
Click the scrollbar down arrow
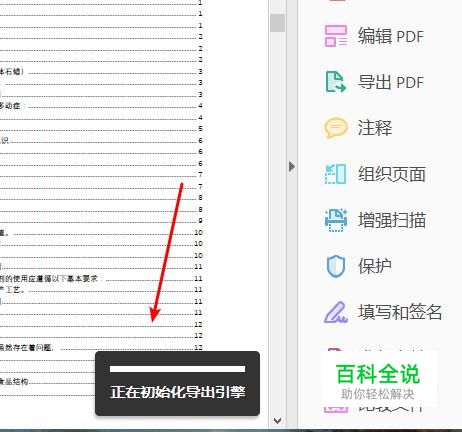pos(277,421)
